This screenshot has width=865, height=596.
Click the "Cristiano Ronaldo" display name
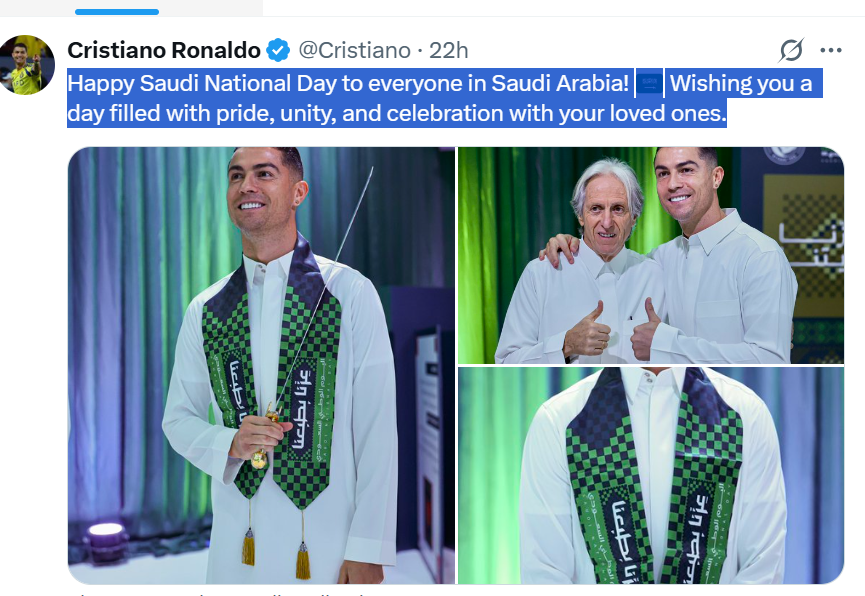164,50
